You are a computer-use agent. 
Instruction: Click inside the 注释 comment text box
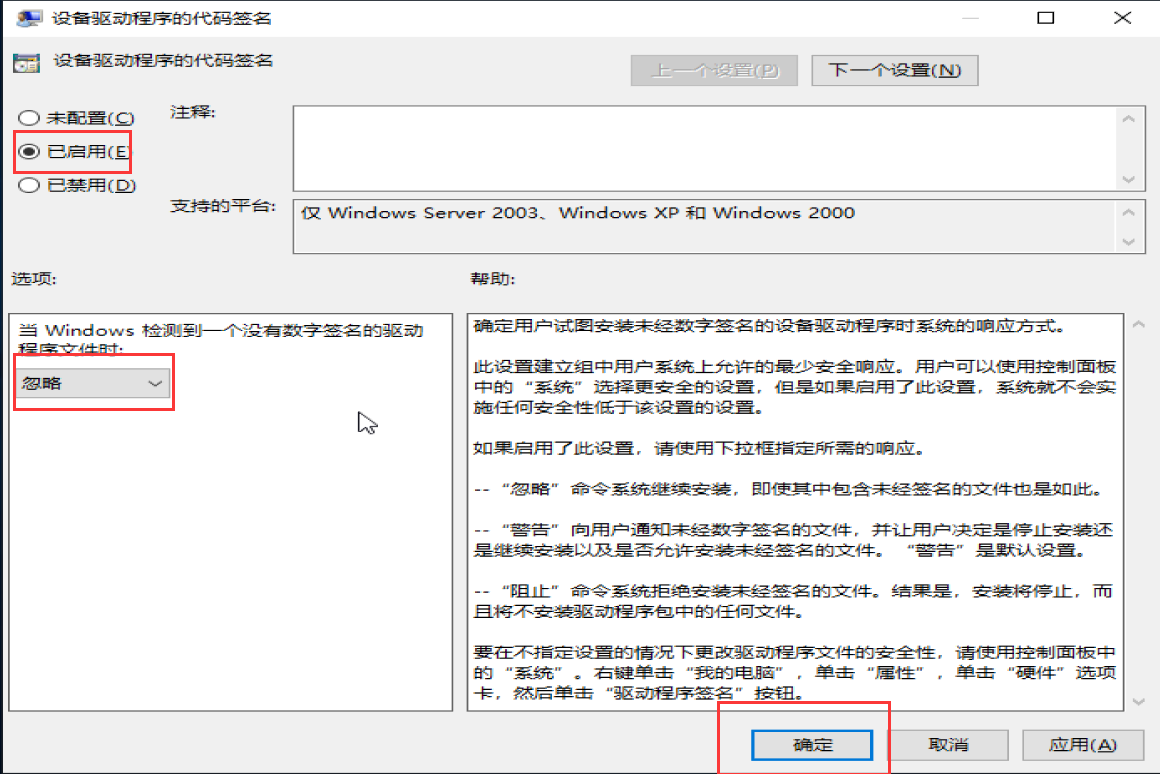point(704,149)
